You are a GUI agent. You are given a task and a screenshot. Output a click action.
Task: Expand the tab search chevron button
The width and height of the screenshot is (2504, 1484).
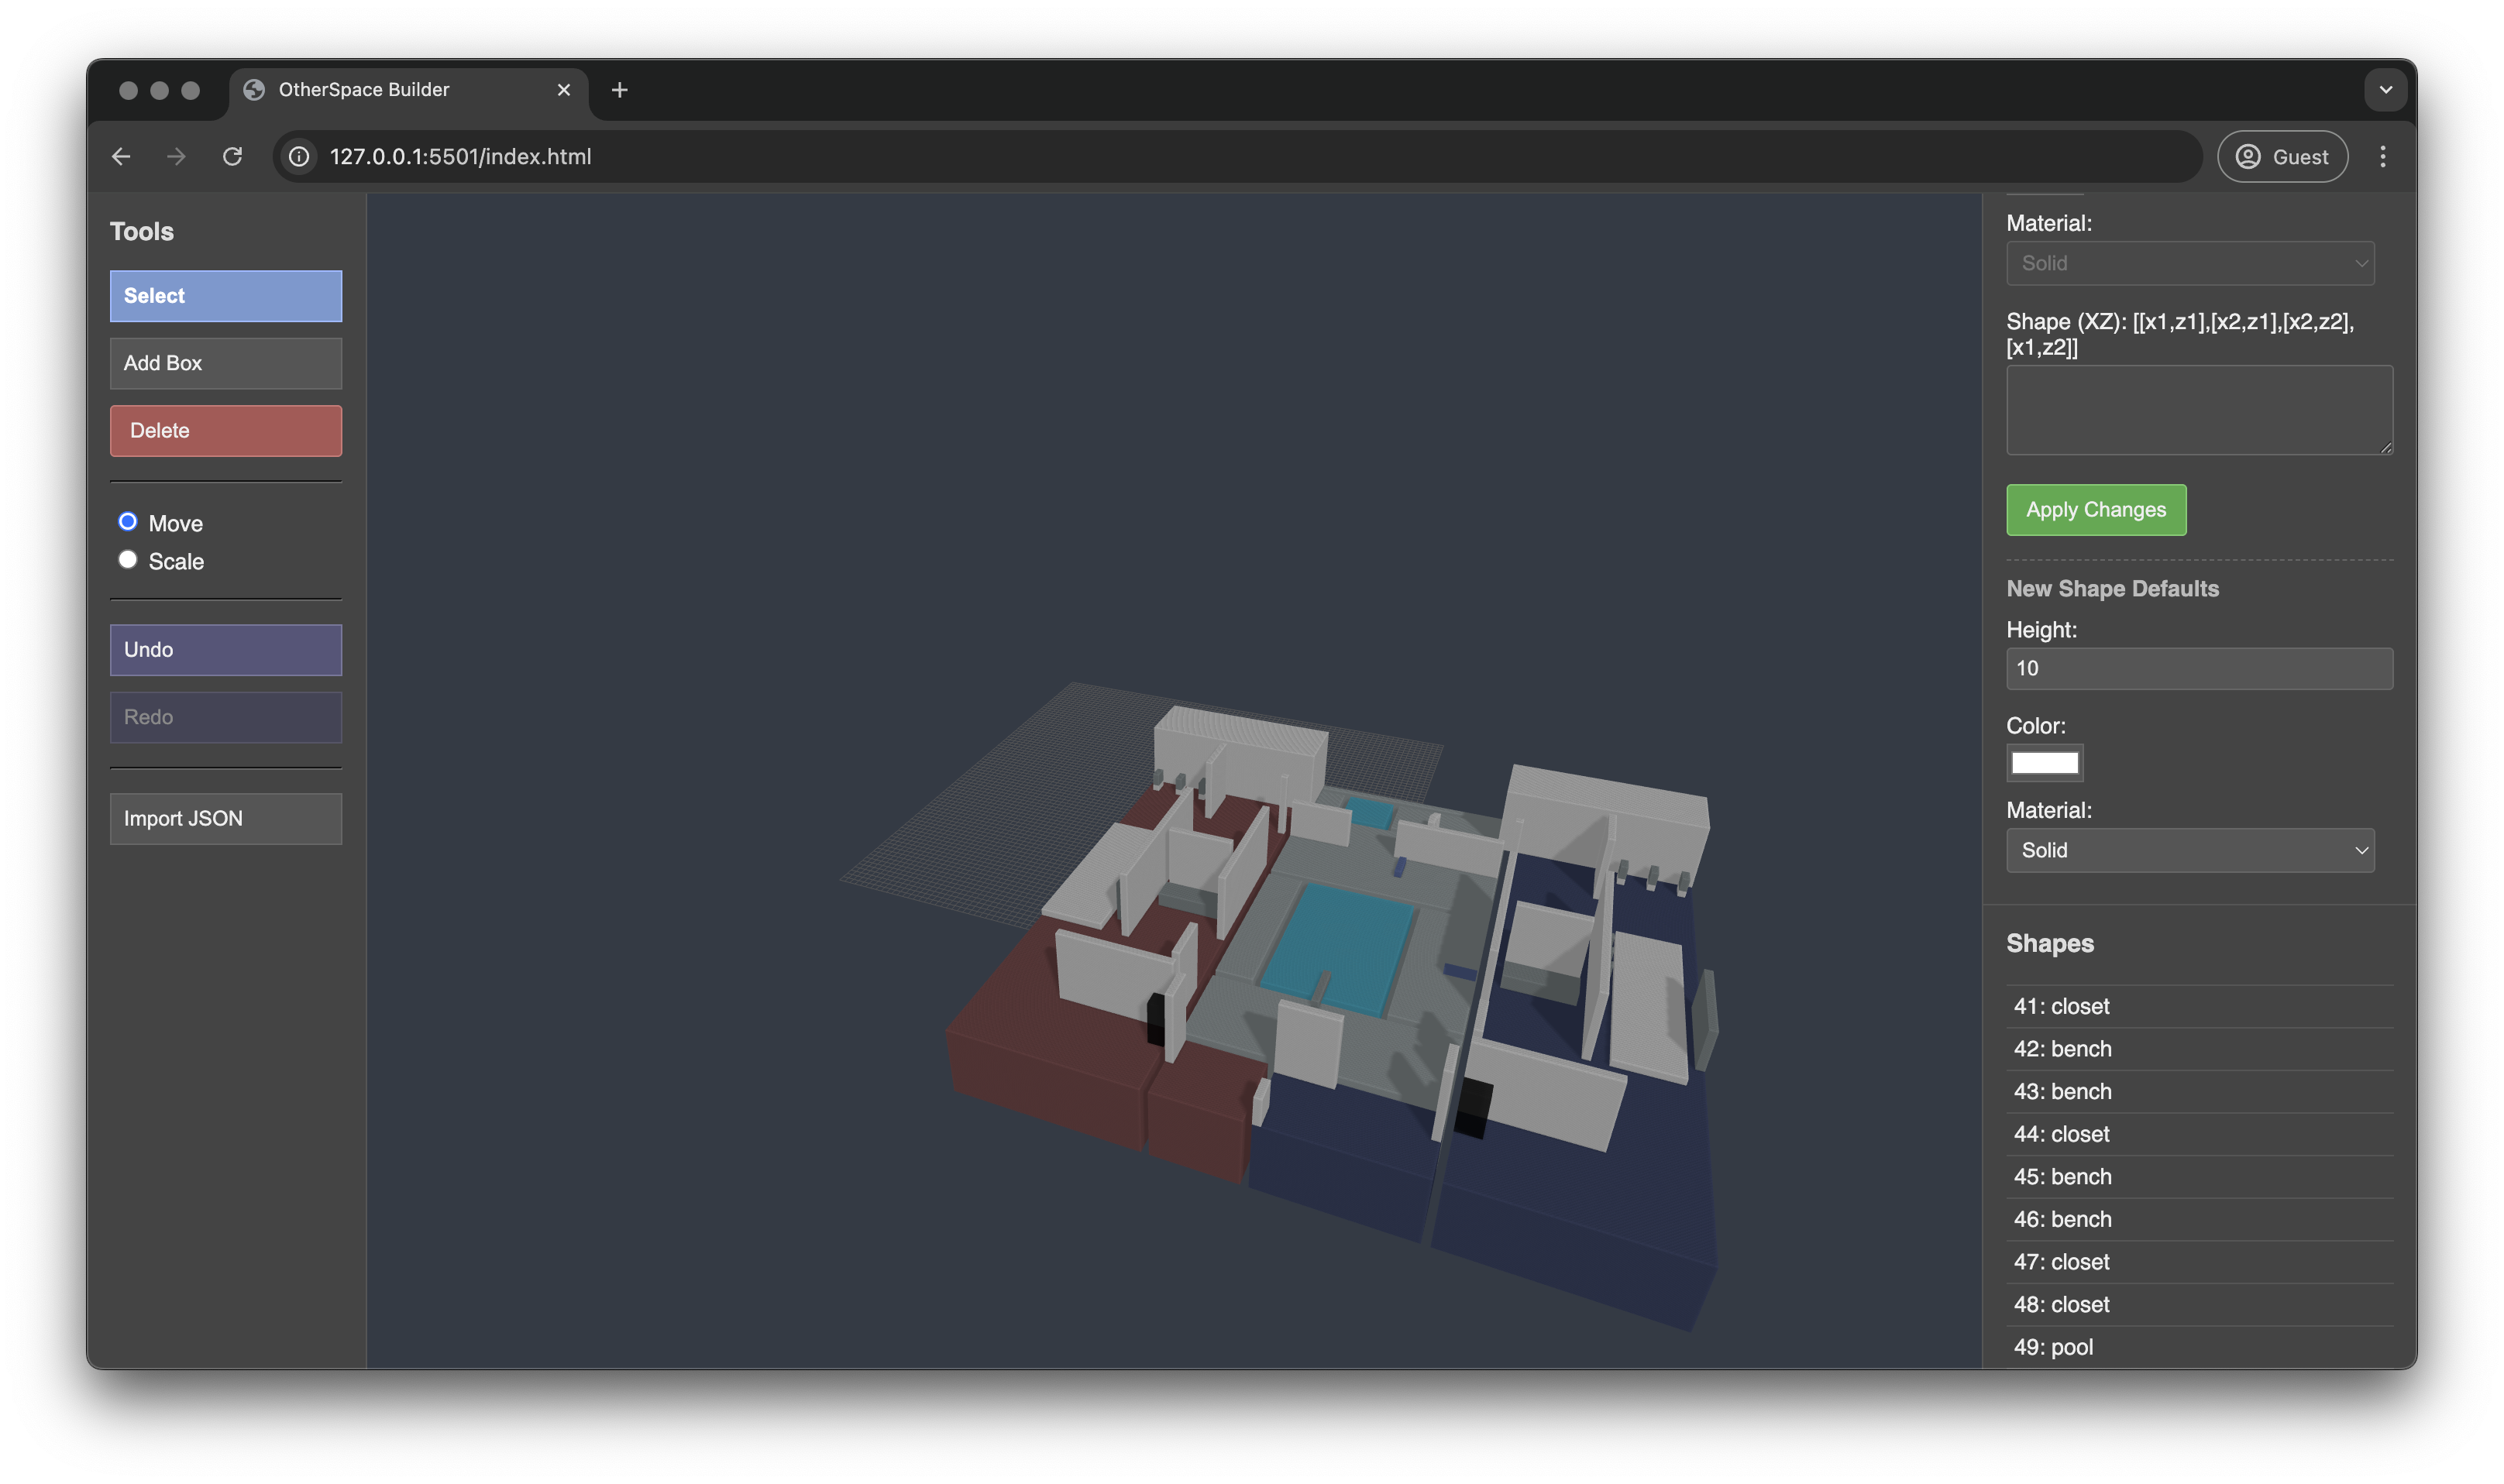pos(2385,90)
